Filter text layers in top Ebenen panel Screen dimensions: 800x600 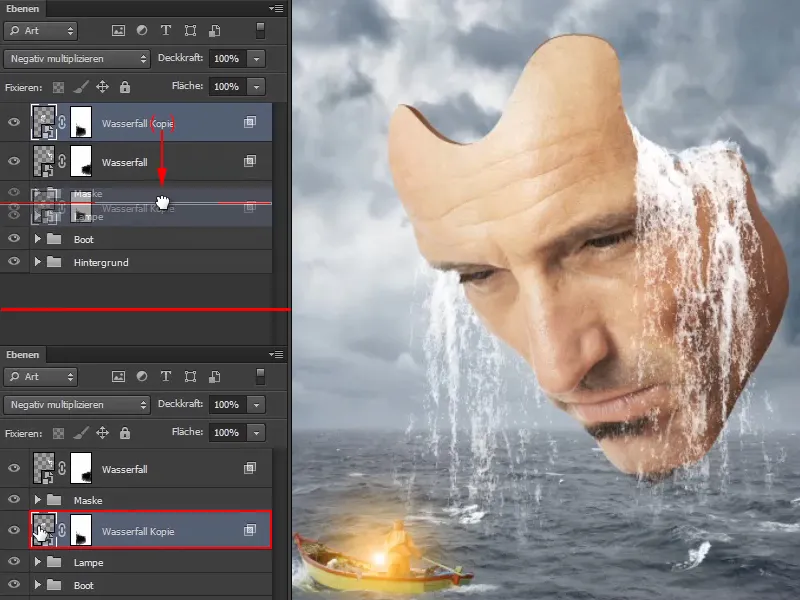(x=166, y=31)
